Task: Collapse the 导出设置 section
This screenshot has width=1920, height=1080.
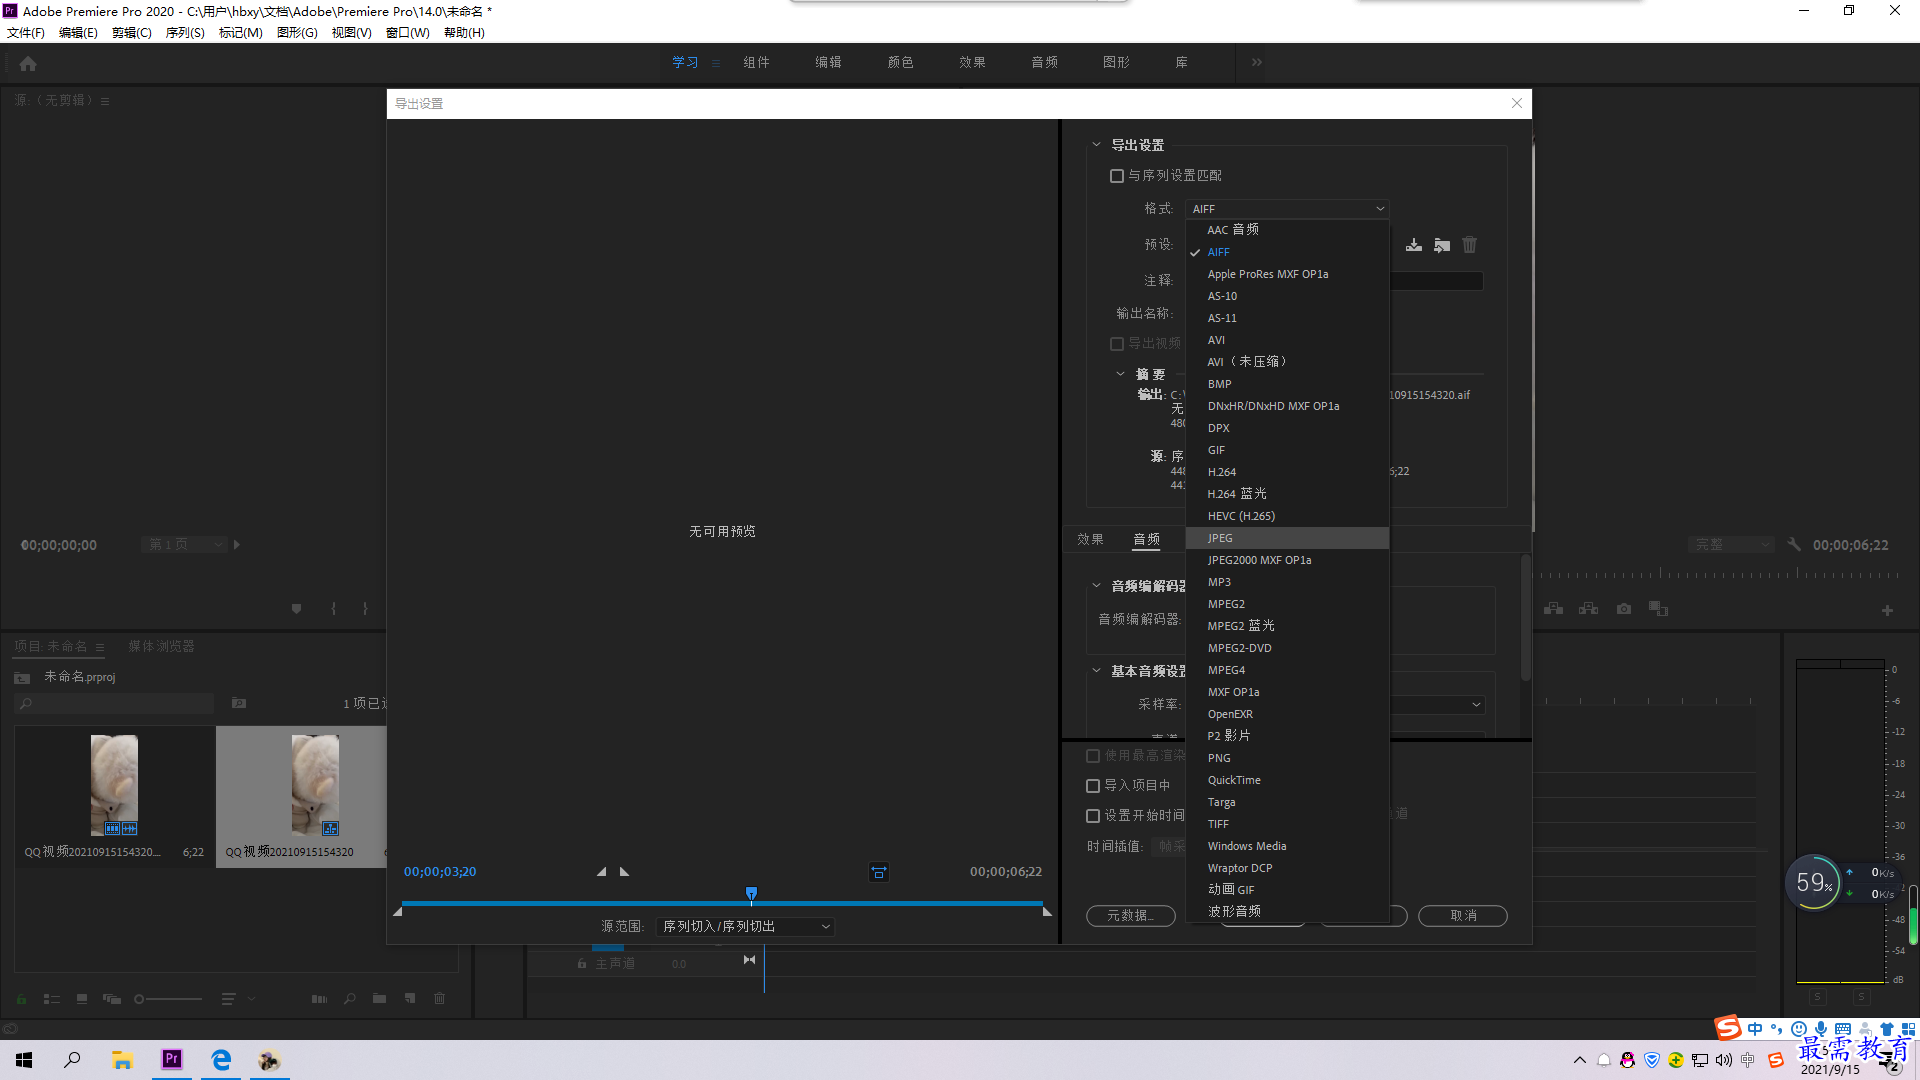Action: 1096,145
